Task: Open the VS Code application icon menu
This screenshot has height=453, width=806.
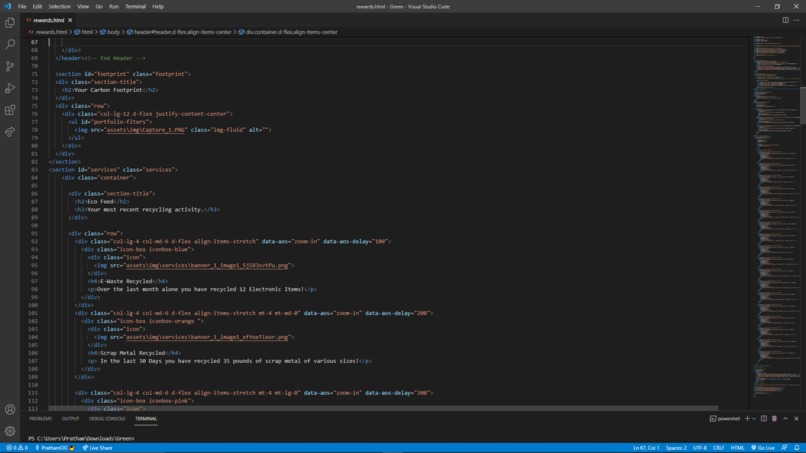Action: [7, 7]
